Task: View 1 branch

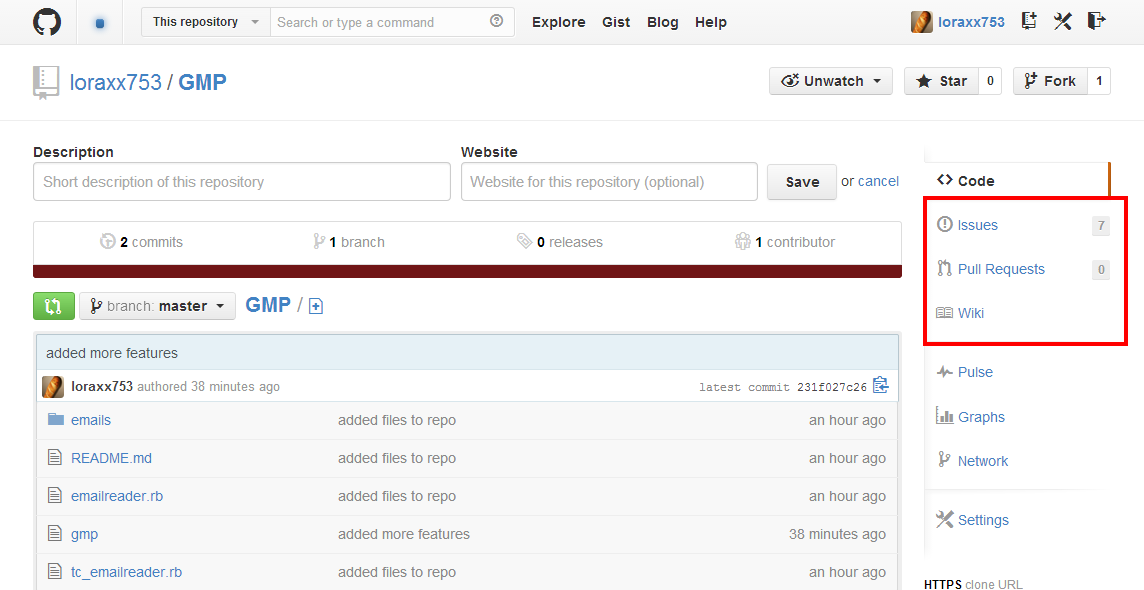Action: pos(349,241)
